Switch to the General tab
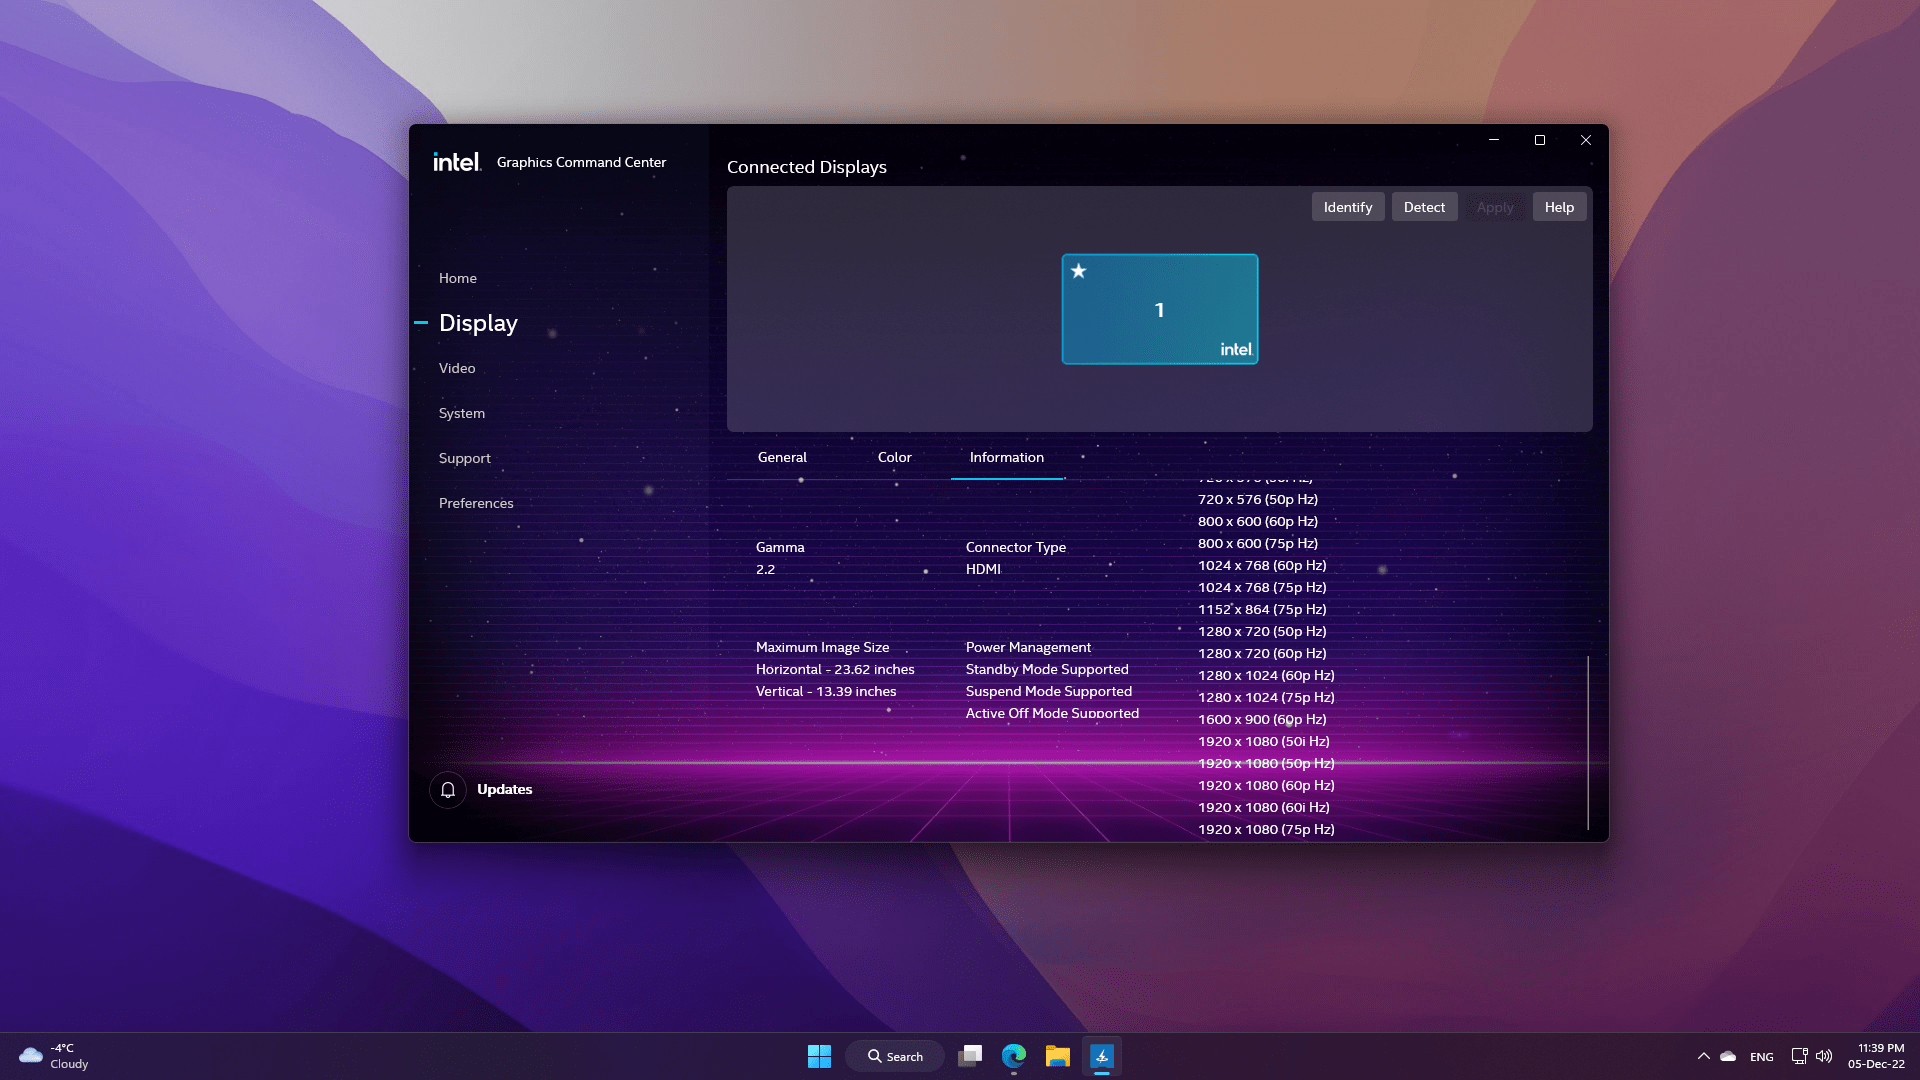Image resolution: width=1920 pixels, height=1080 pixels. point(782,457)
